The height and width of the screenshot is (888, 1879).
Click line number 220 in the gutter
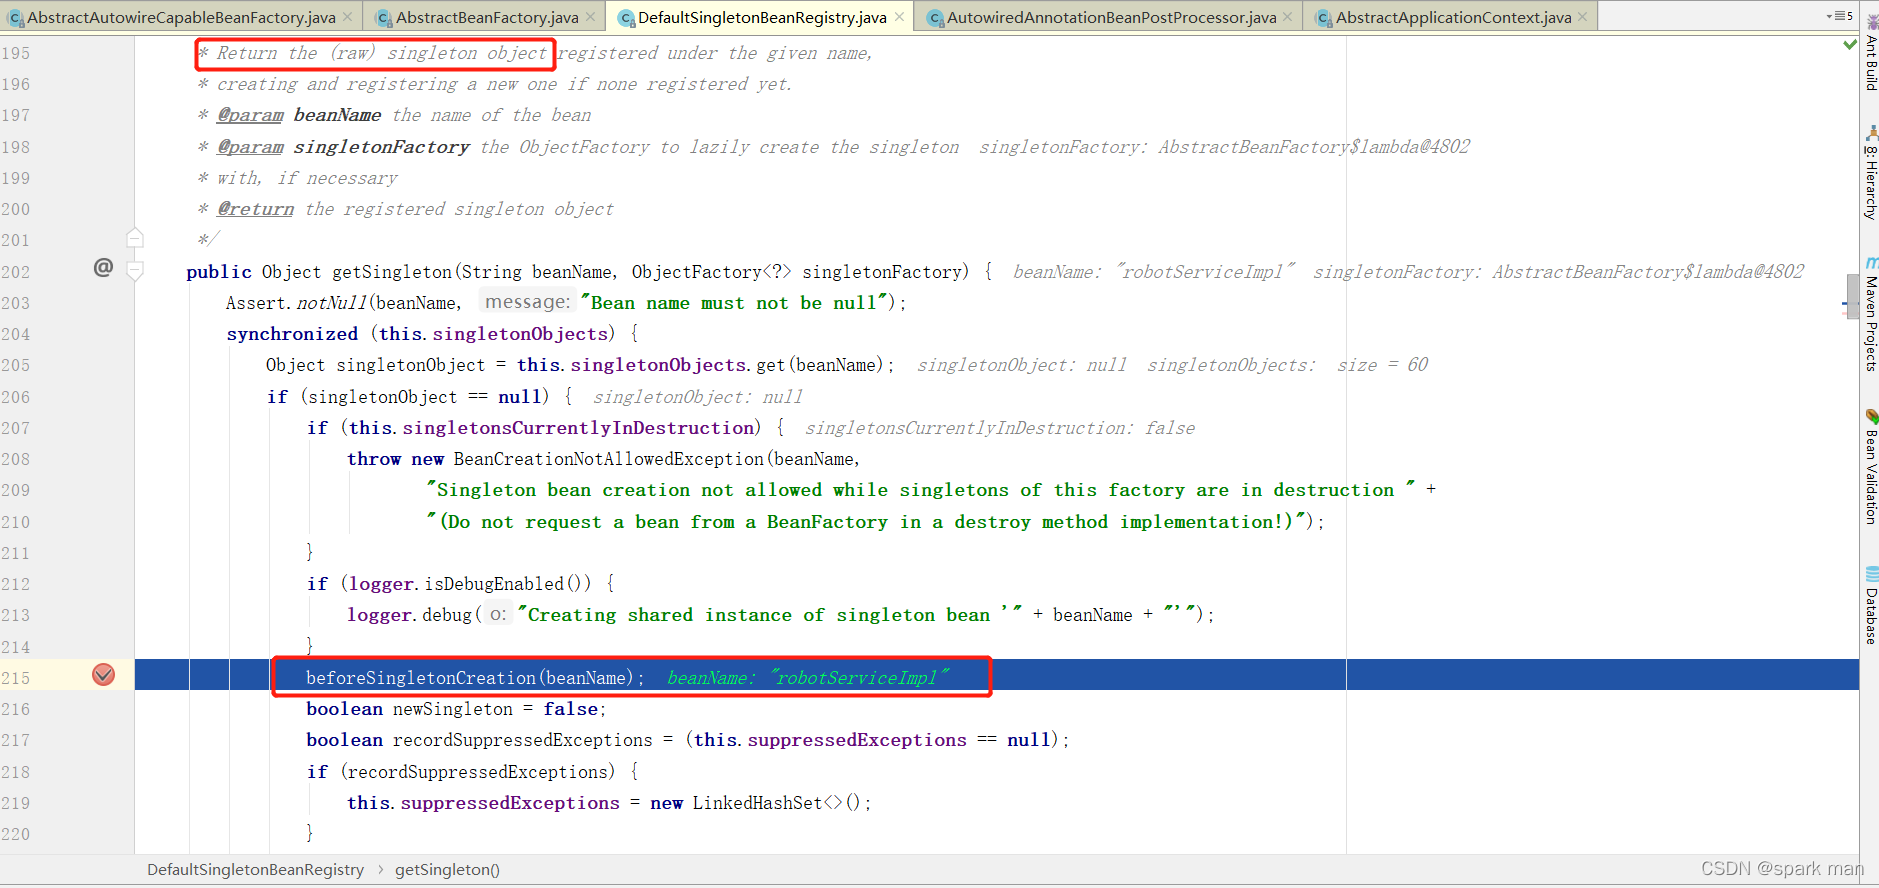coord(16,834)
